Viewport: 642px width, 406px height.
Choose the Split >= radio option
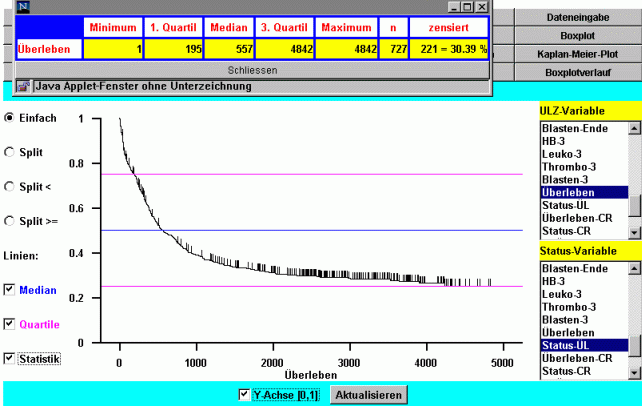(x=9, y=221)
